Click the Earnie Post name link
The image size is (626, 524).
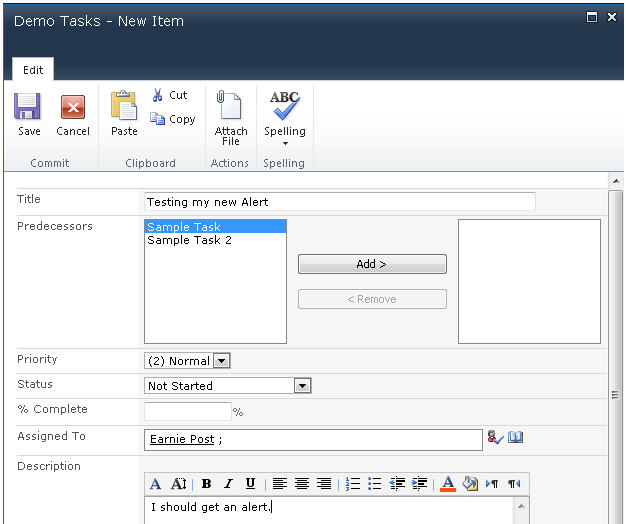click(x=181, y=440)
